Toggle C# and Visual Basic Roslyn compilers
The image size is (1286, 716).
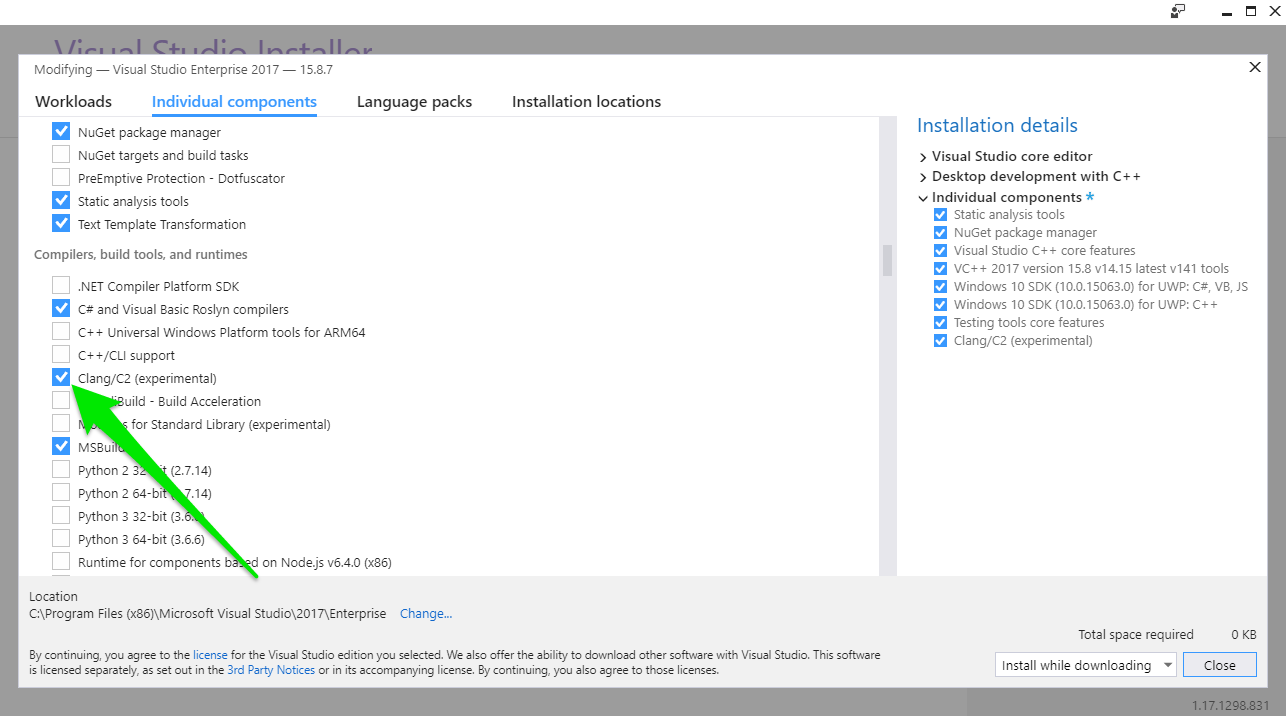pyautogui.click(x=61, y=308)
